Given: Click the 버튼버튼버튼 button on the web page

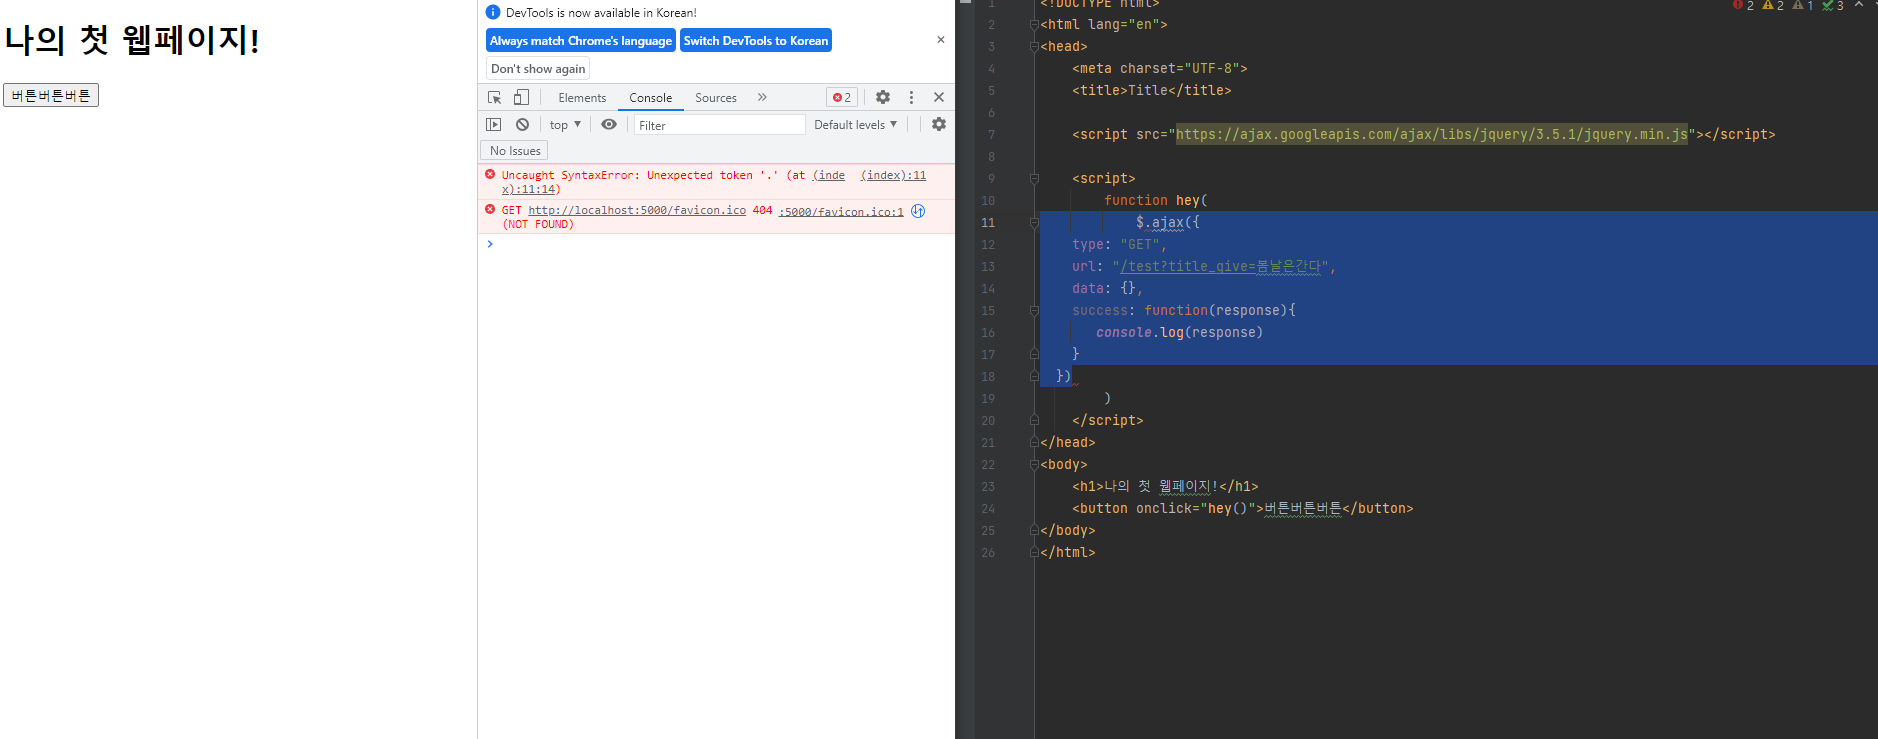Looking at the screenshot, I should coord(51,95).
